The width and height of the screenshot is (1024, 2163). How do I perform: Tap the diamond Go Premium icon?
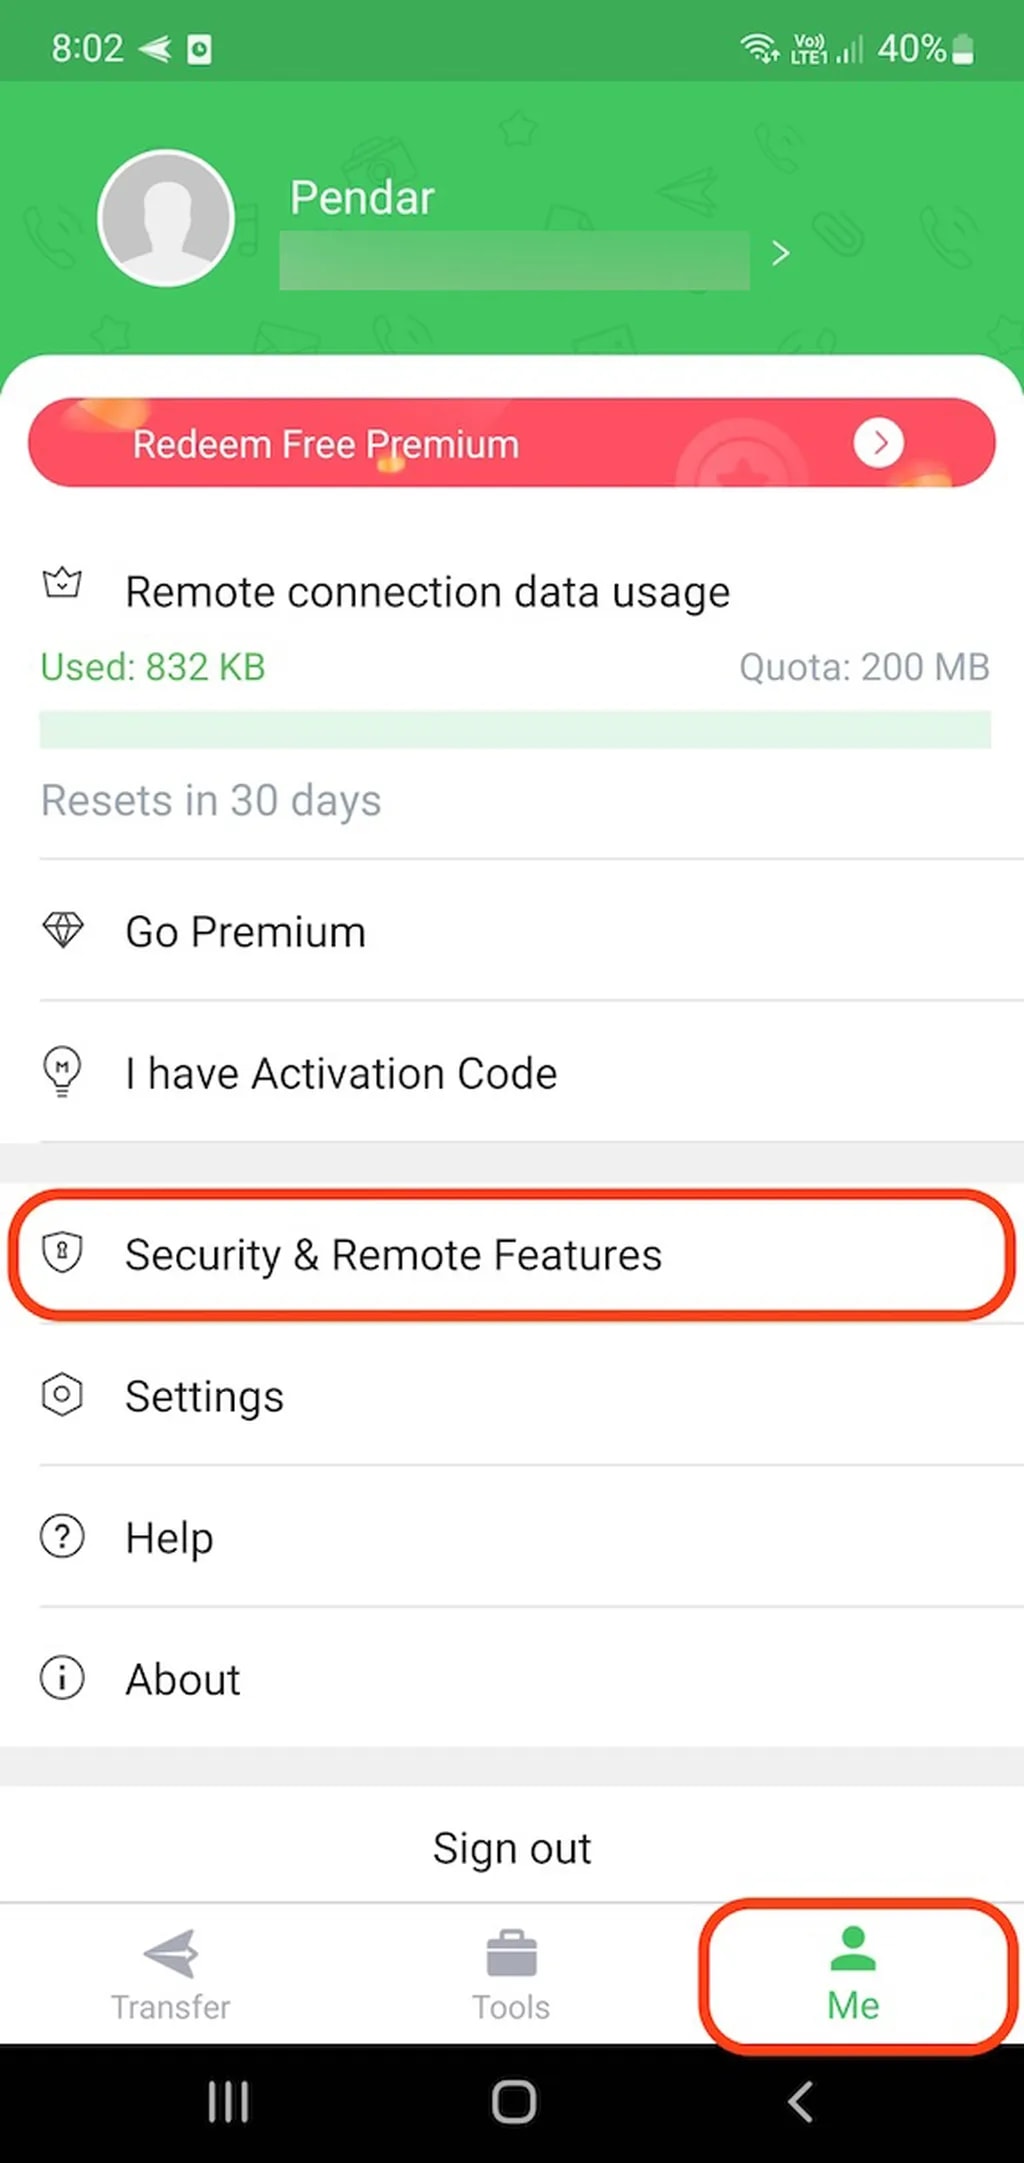(62, 931)
